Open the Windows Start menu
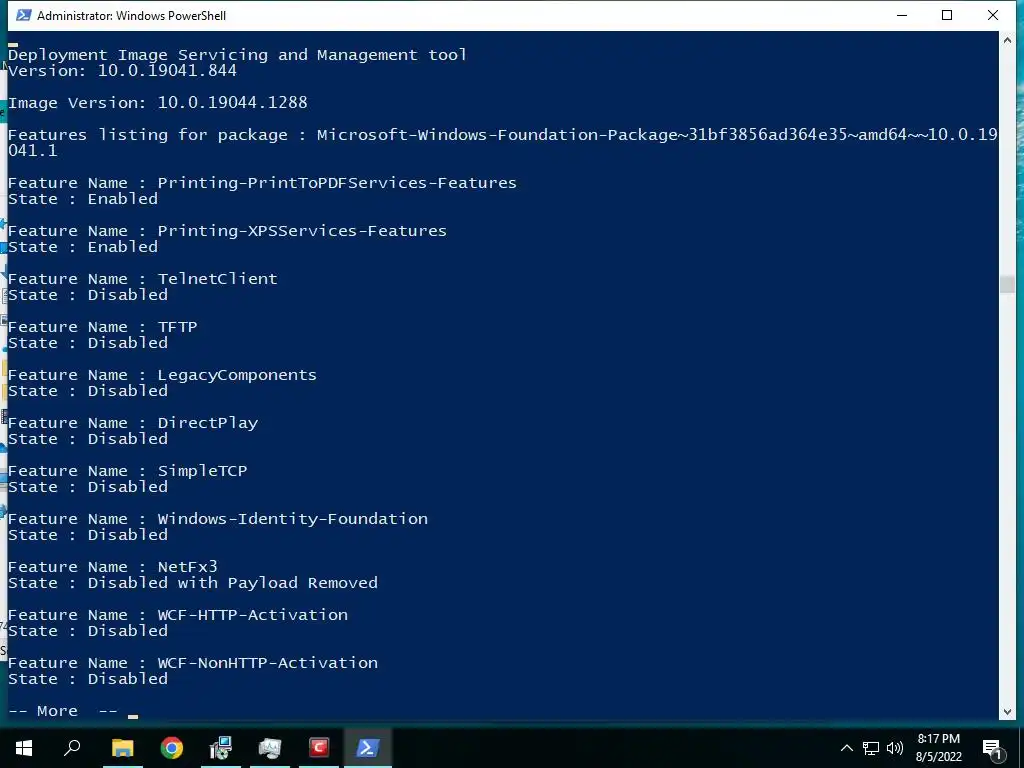Screen dimensions: 1024x768 click(x=24, y=748)
